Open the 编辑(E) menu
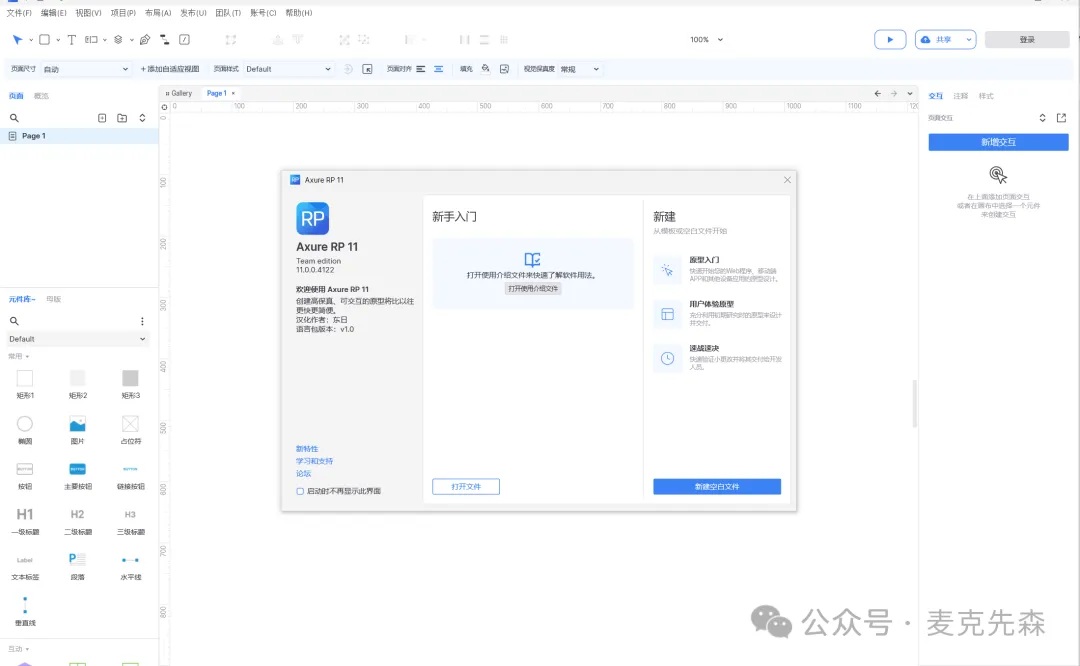The width and height of the screenshot is (1080, 666). pyautogui.click(x=54, y=13)
